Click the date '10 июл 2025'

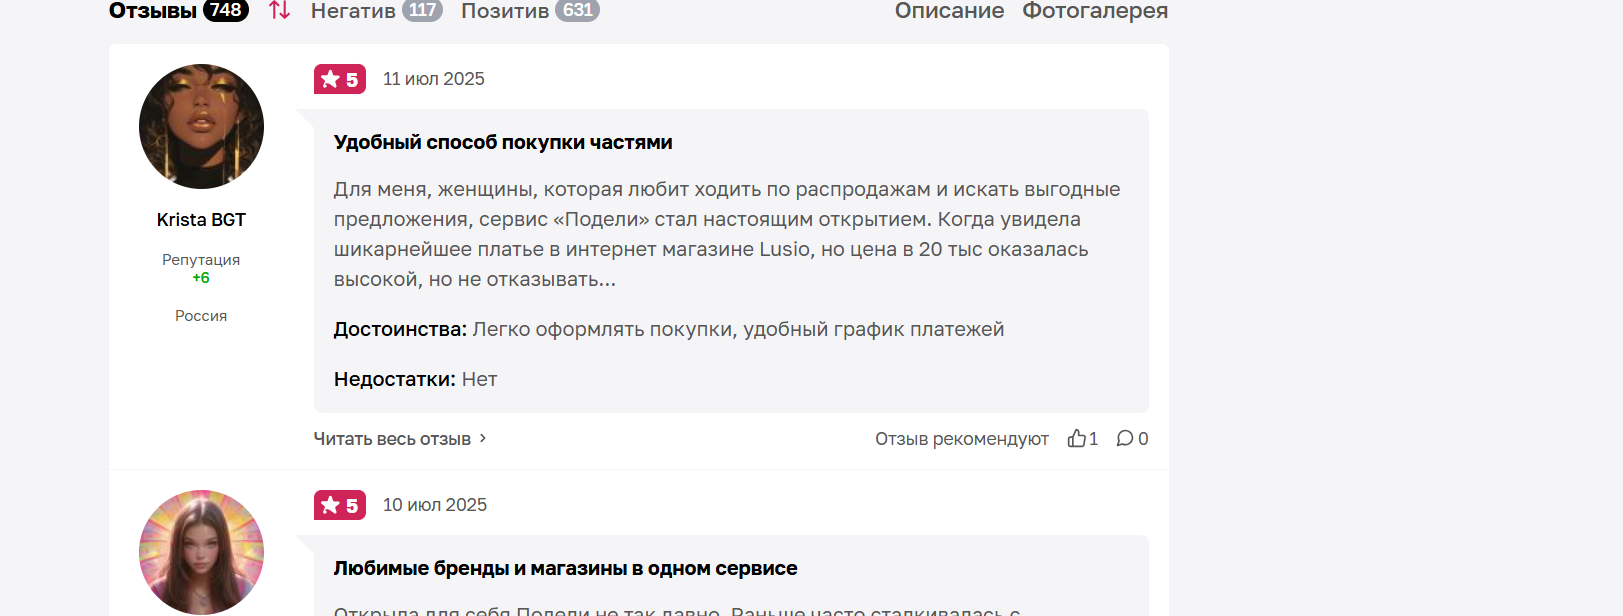coord(435,505)
